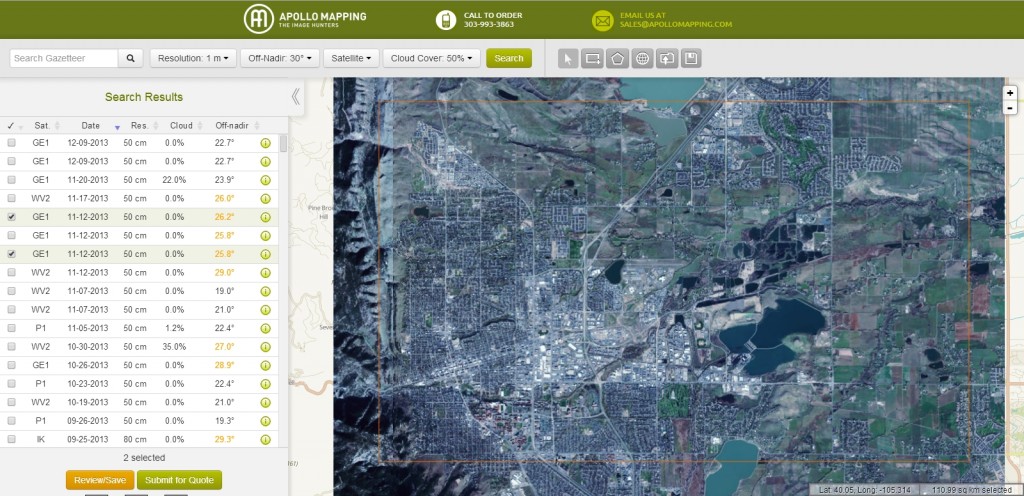The image size is (1024, 496).
Task: View info for WV2 10-30-2013 row
Action: tap(265, 347)
